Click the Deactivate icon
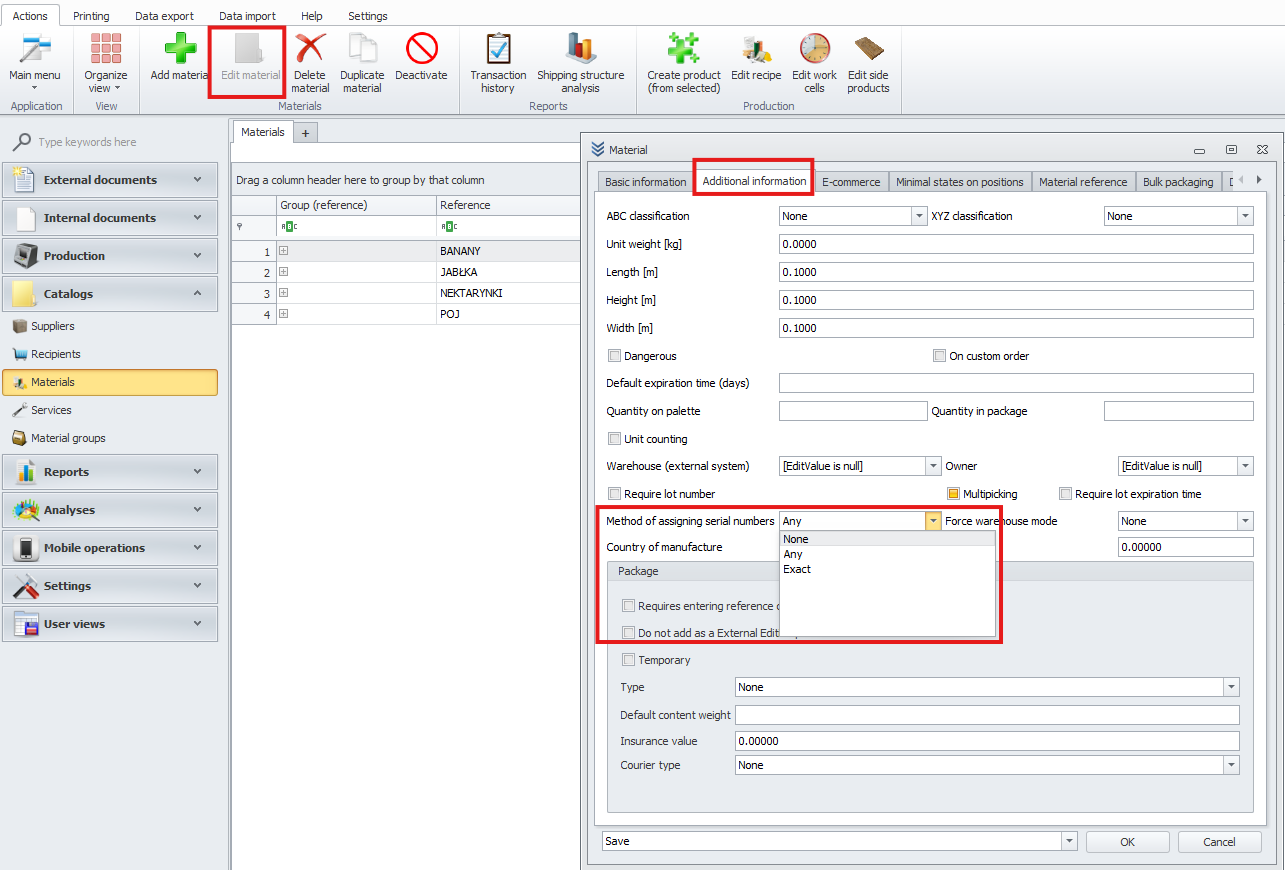 point(421,50)
